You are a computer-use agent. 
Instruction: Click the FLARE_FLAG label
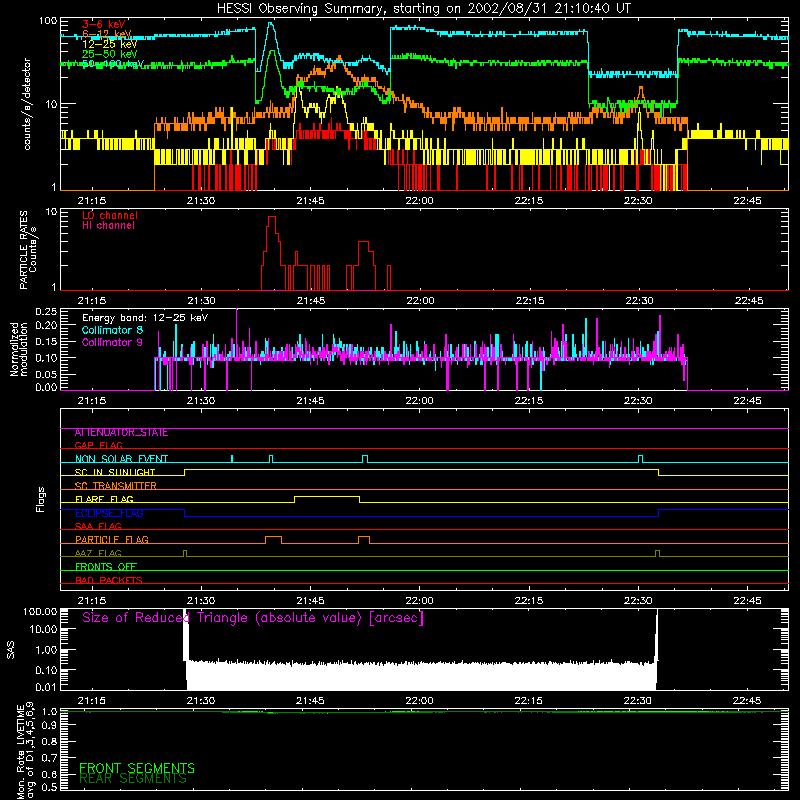104,499
